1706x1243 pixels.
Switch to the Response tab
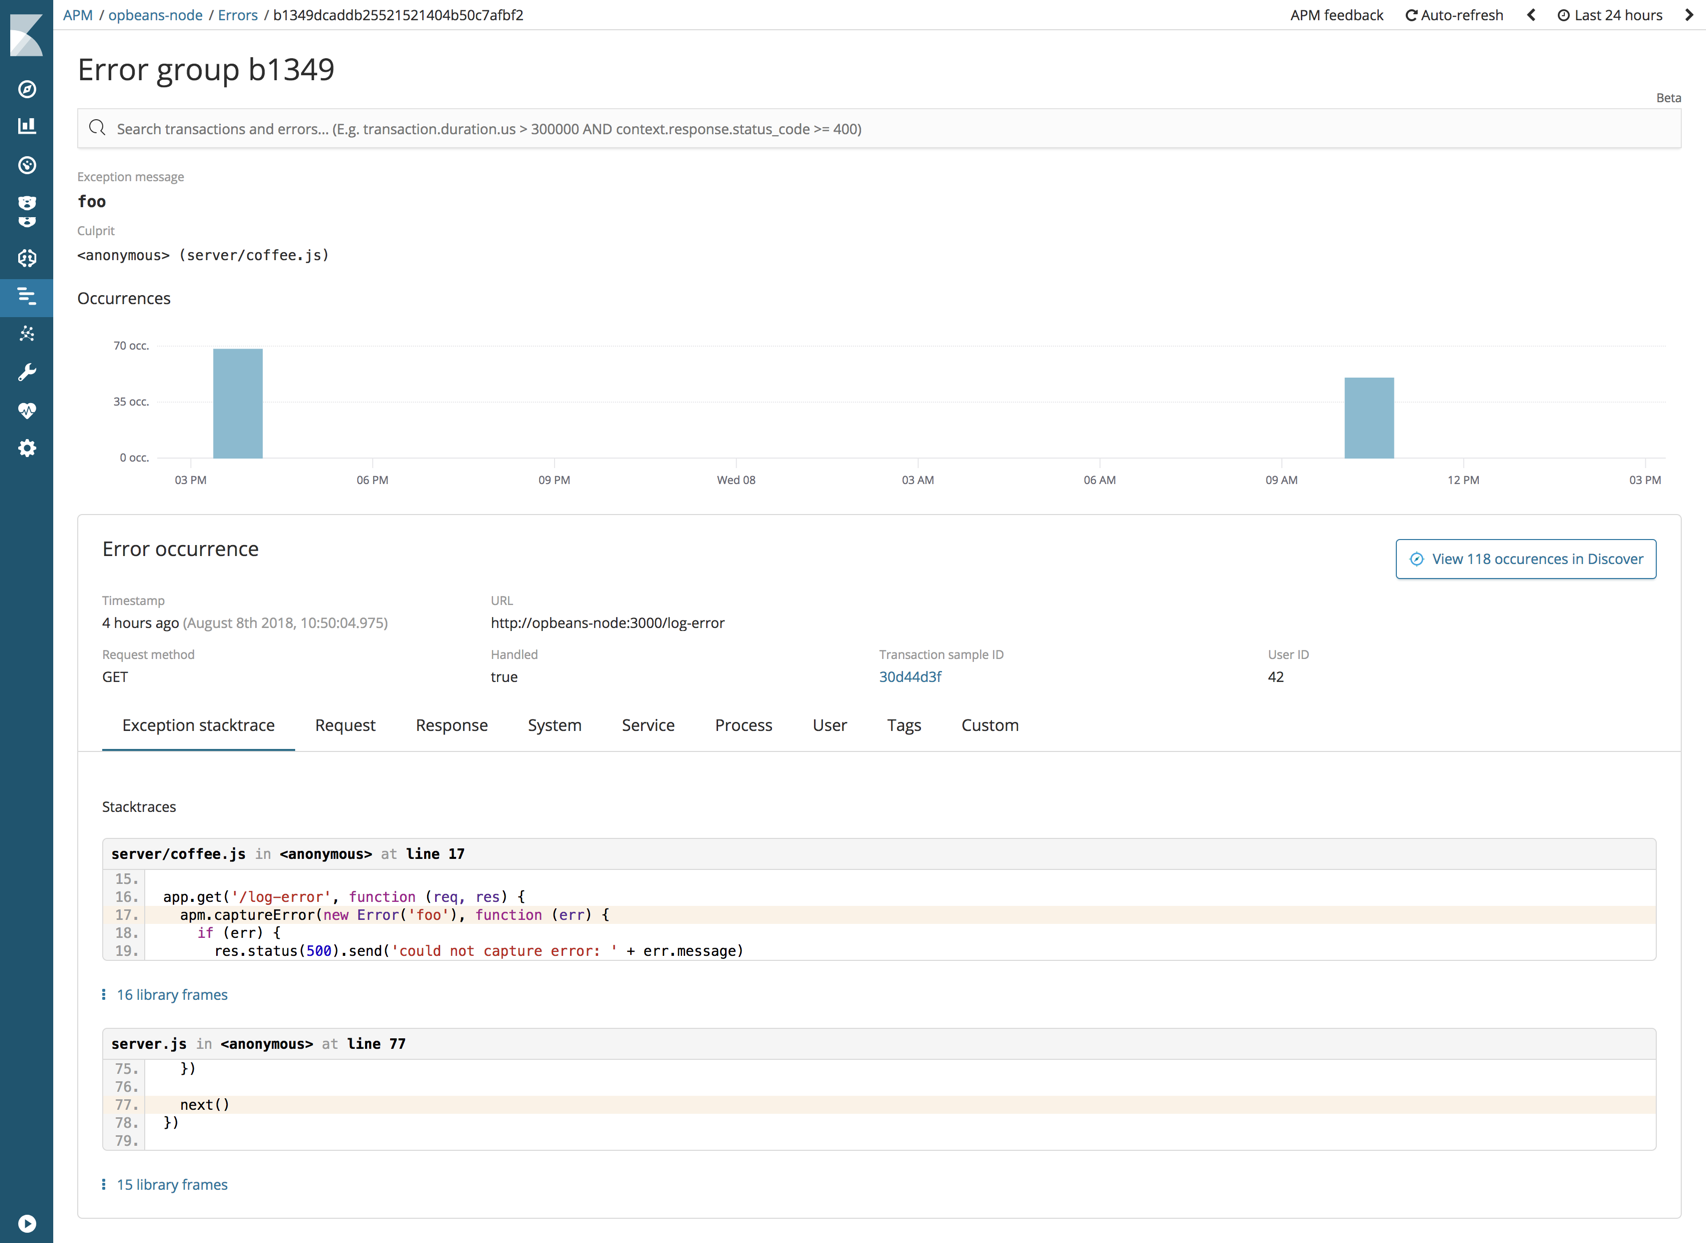point(452,725)
